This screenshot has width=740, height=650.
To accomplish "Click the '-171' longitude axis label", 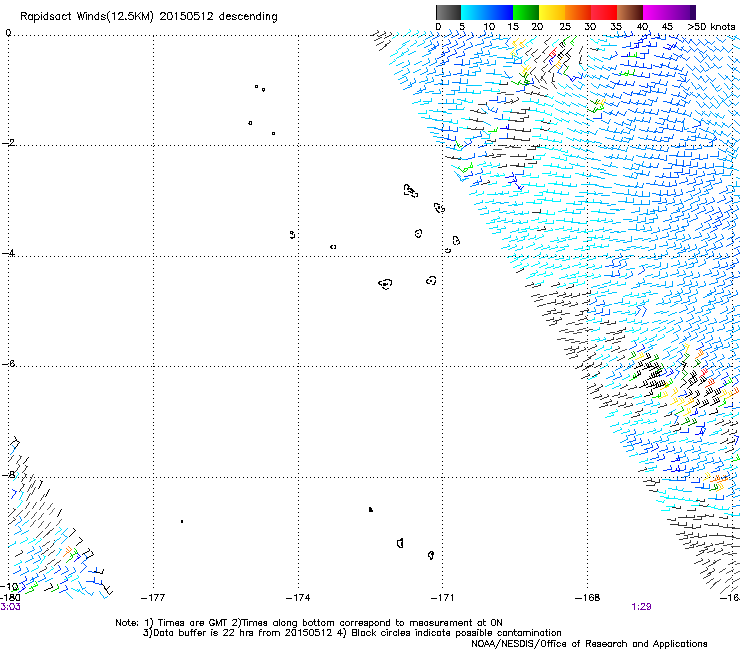I will point(442,598).
